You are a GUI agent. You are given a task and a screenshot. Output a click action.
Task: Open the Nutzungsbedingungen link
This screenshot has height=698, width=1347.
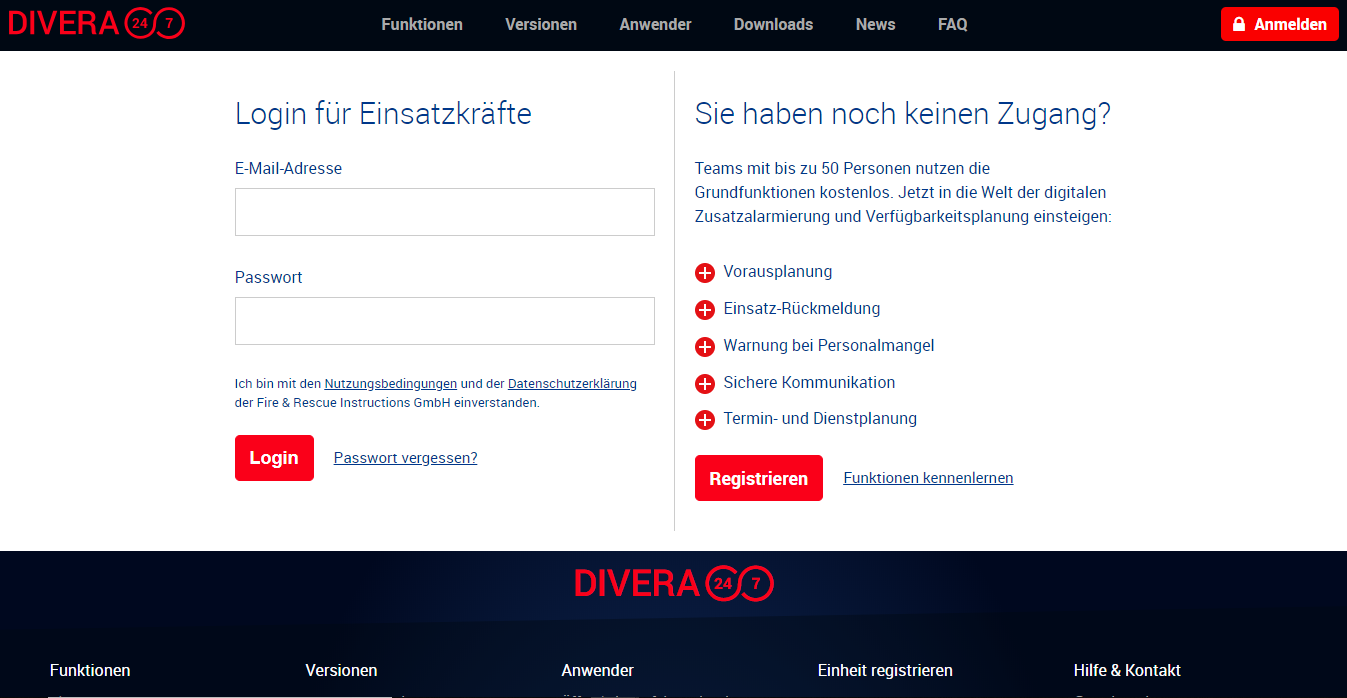coord(391,383)
